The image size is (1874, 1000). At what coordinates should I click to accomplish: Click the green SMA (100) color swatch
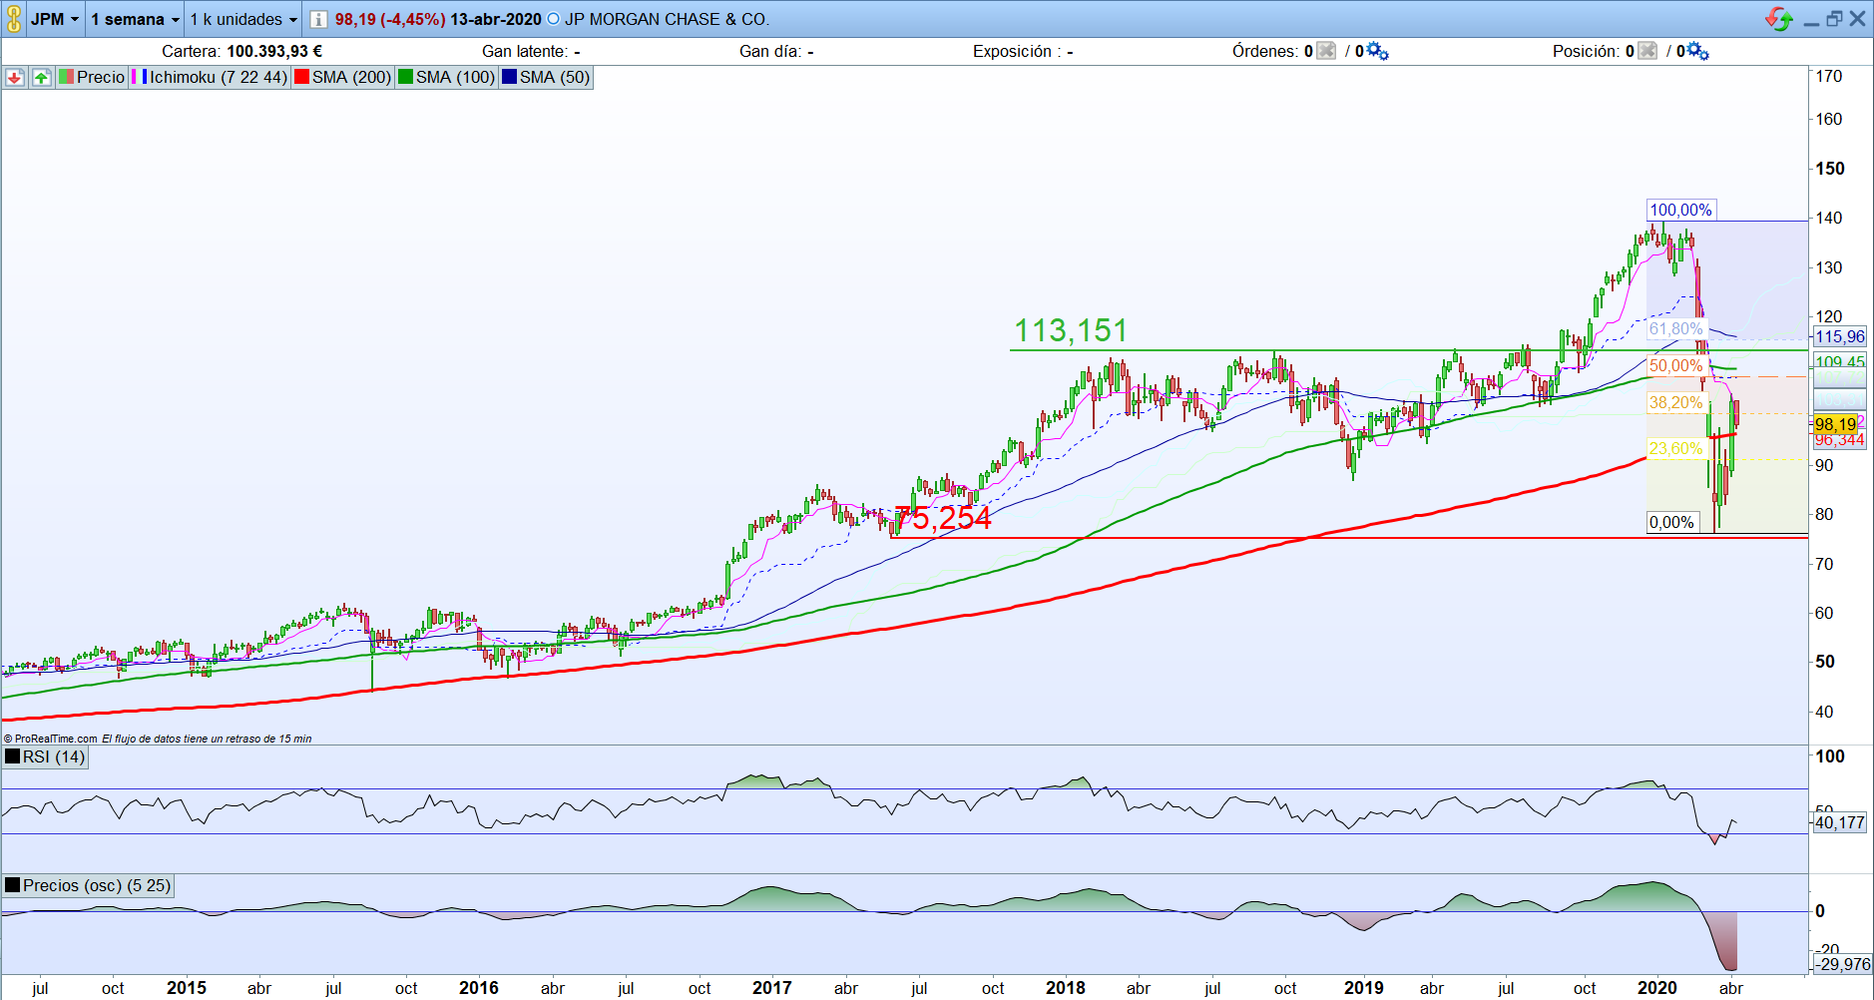[x=405, y=77]
